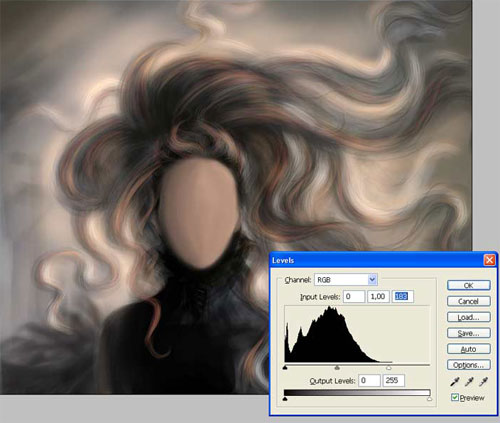Open the Options... dialog
500x423 pixels.
[468, 365]
